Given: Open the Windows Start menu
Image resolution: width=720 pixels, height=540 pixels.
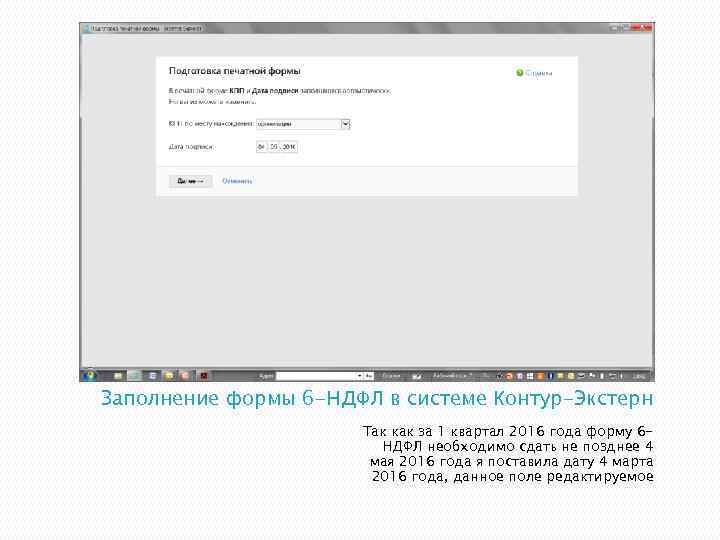Looking at the screenshot, I should 90,375.
